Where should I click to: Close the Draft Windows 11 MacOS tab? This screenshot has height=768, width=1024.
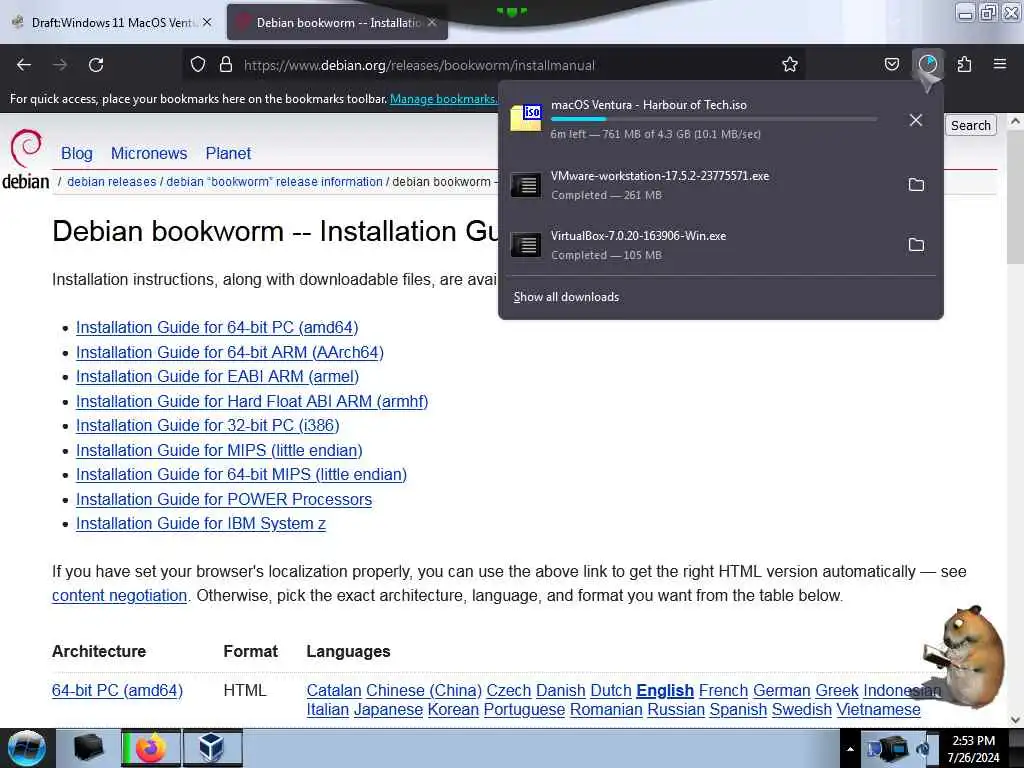[x=207, y=22]
